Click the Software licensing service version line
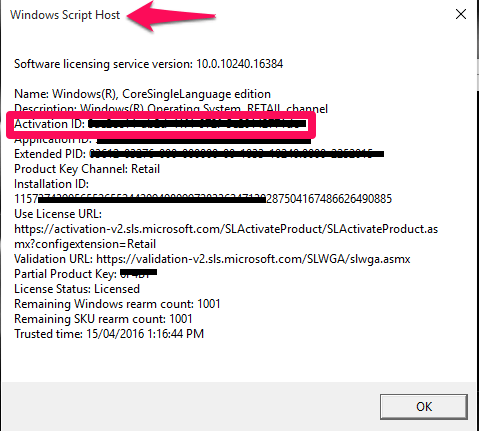The image size is (479, 431). 149,64
